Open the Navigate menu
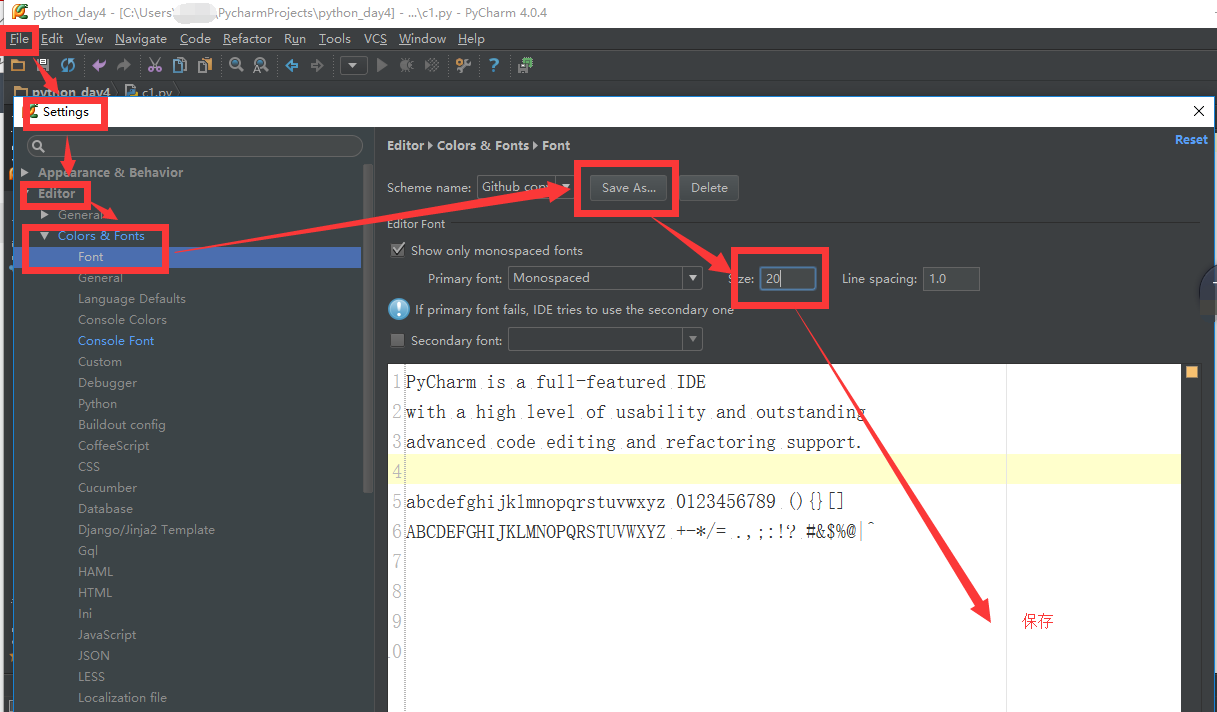This screenshot has height=712, width=1217. point(141,38)
